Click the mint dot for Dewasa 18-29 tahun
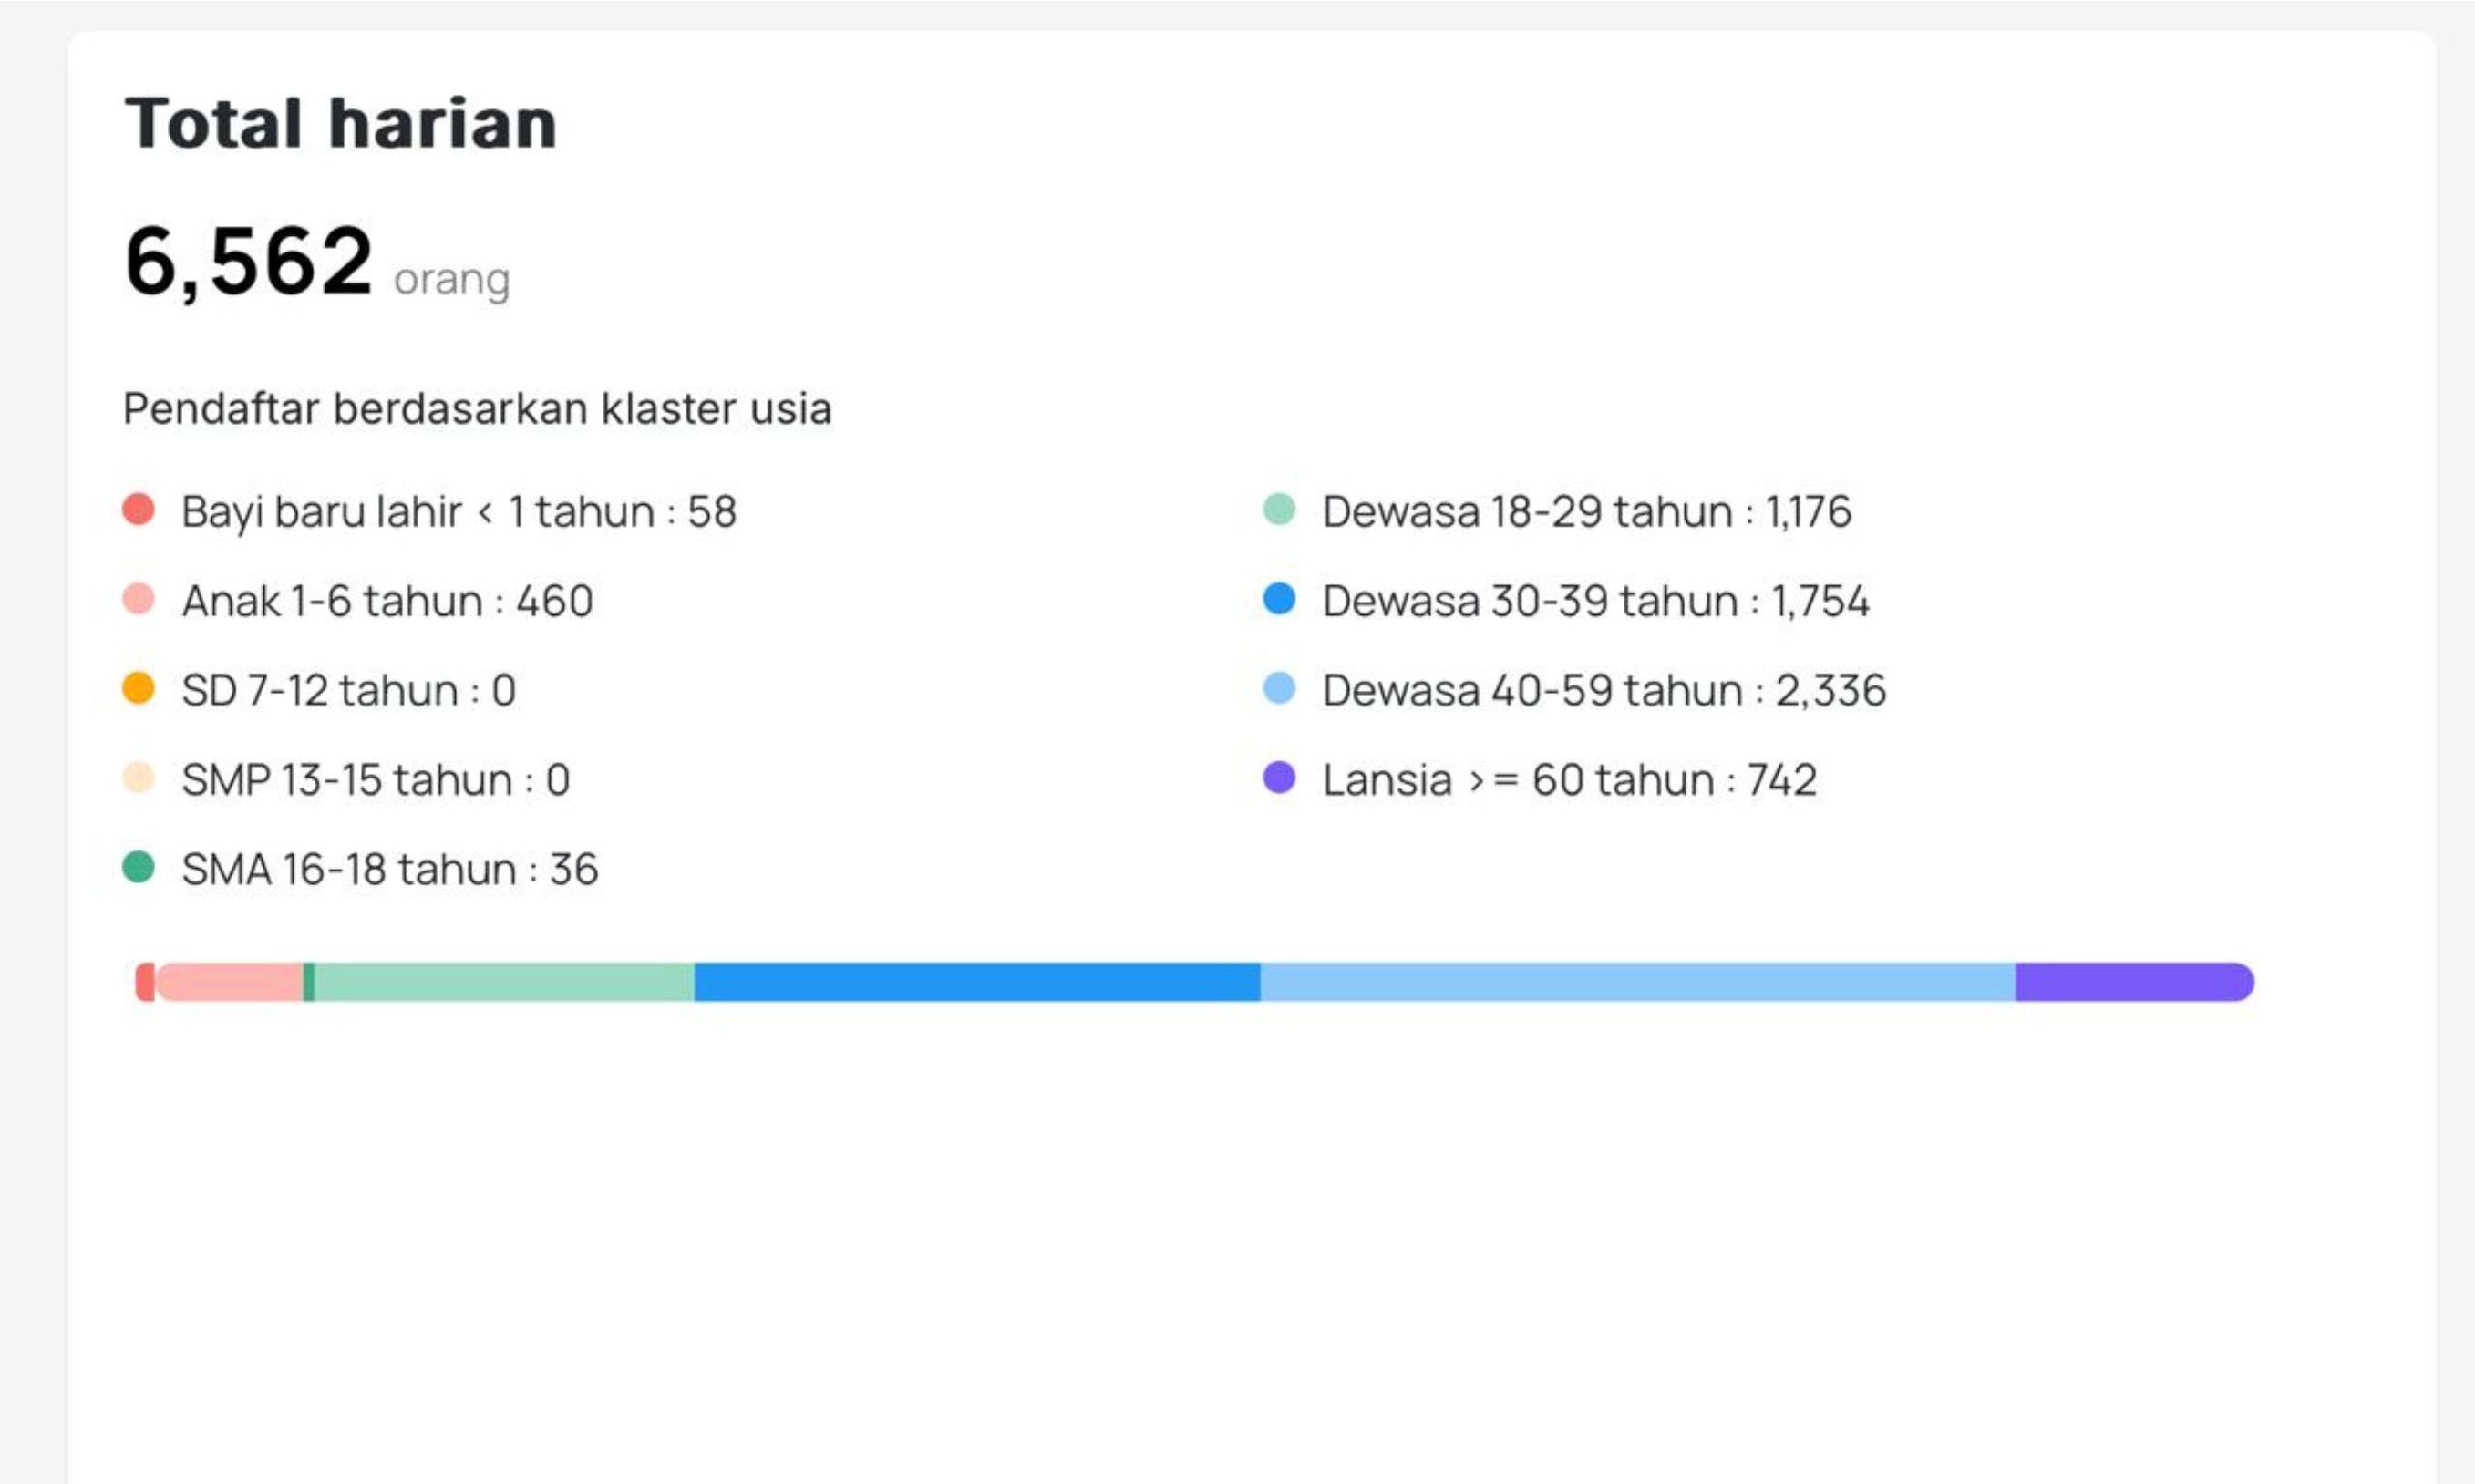Screen dimensions: 2475x1484 click(x=1279, y=509)
